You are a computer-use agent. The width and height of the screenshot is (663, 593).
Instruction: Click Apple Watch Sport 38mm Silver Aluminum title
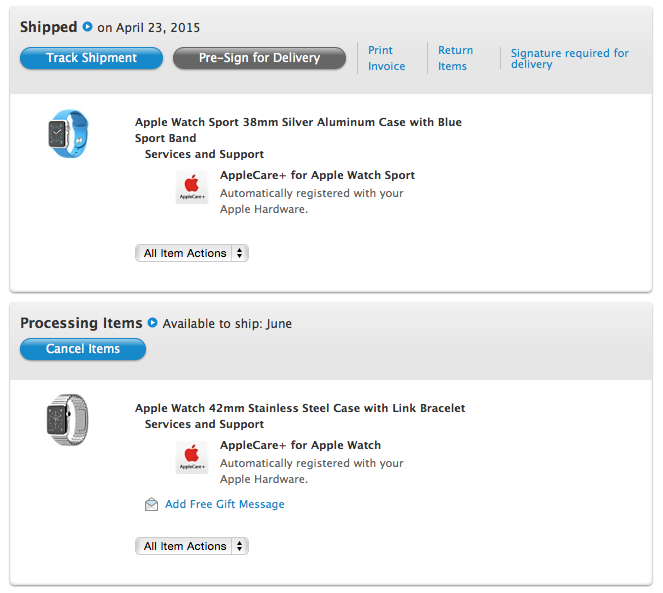[298, 130]
